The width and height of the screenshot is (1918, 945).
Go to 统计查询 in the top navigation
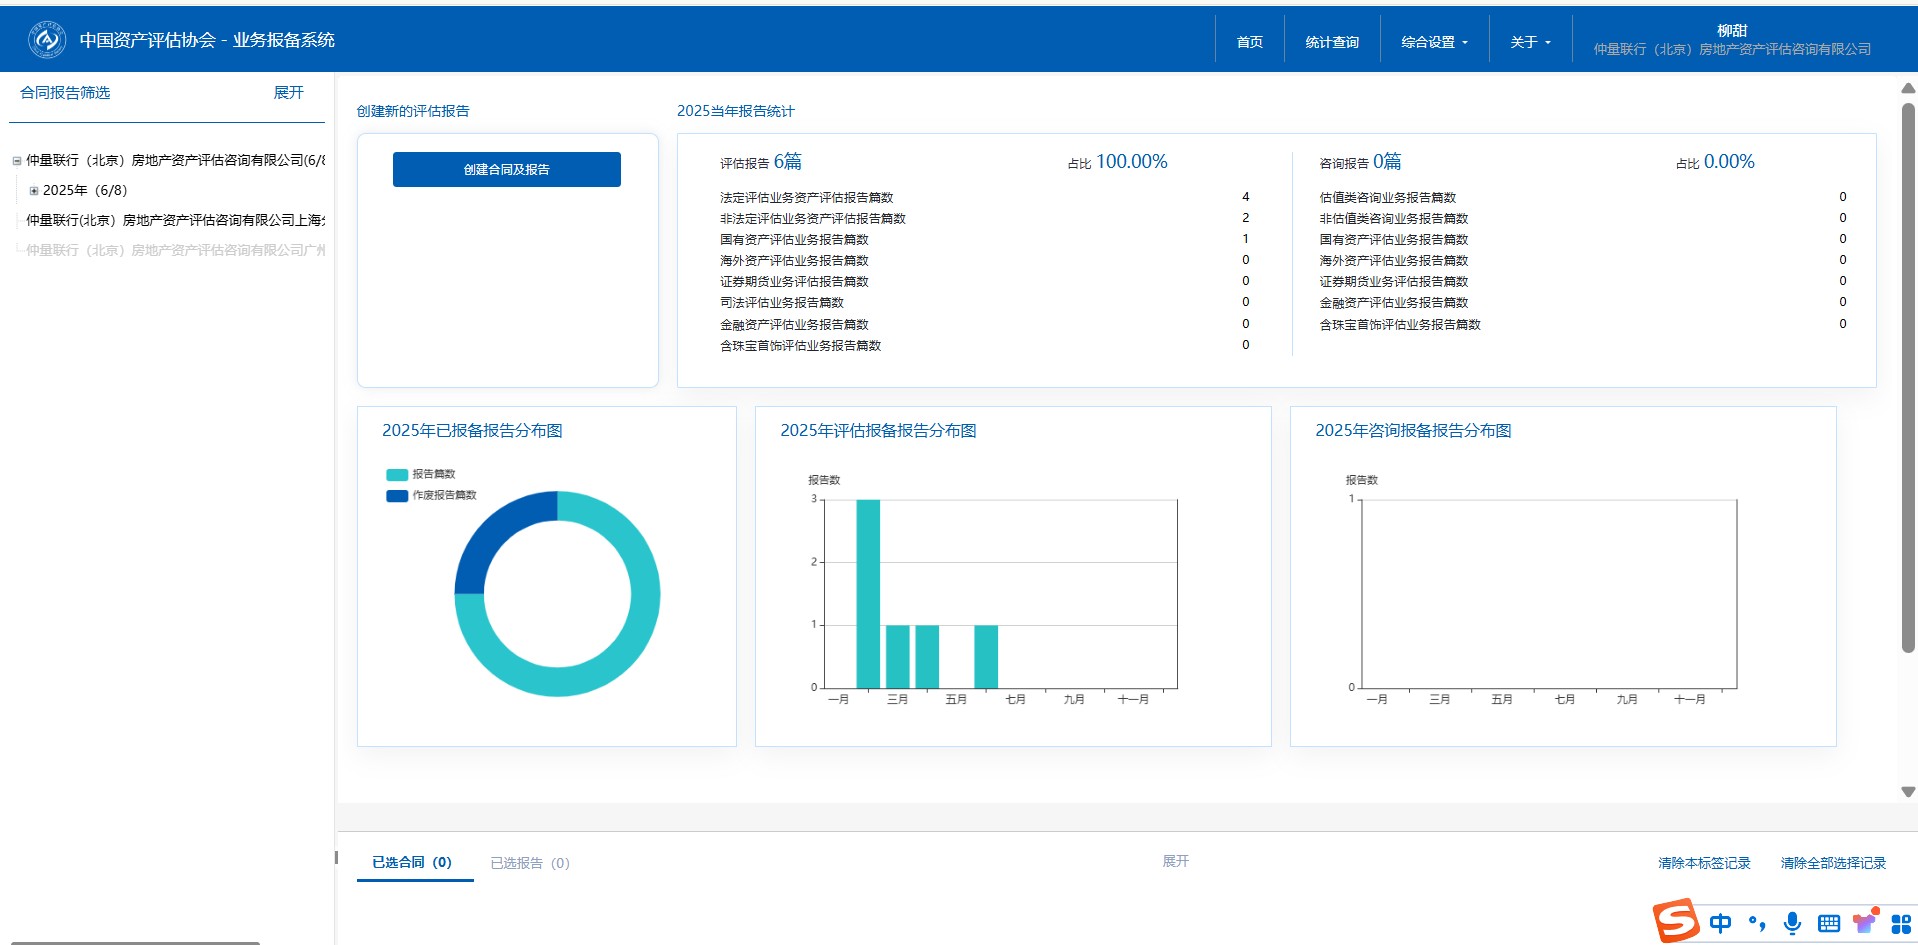1332,42
